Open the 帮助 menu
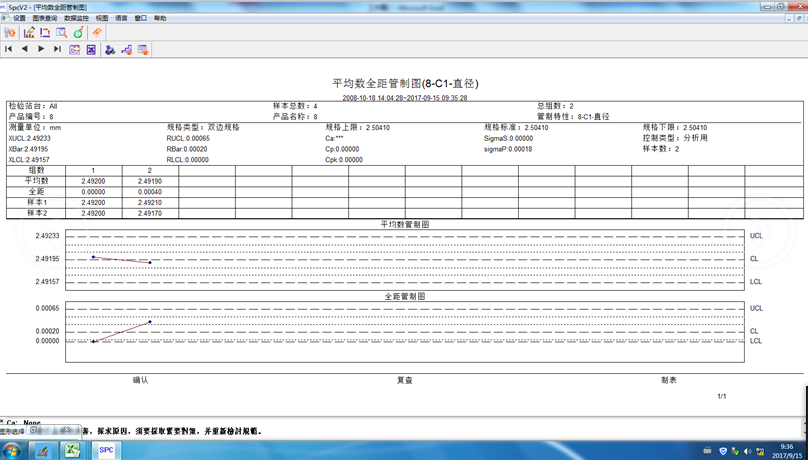Screen dimensions: 808x460 (x=160, y=18)
